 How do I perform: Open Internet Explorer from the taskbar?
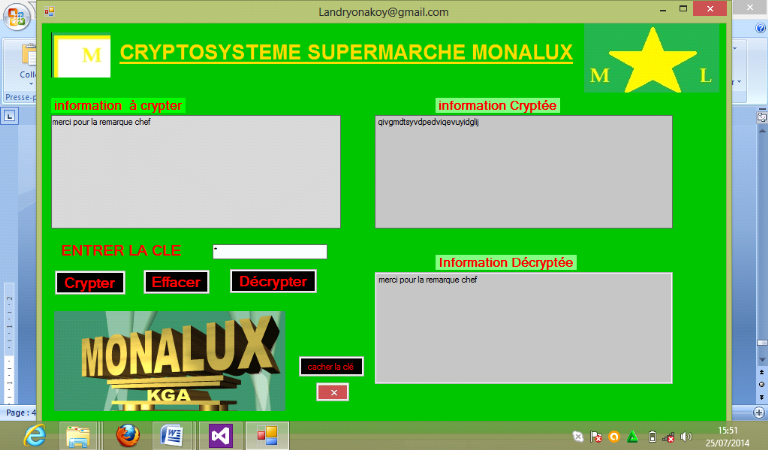34,435
